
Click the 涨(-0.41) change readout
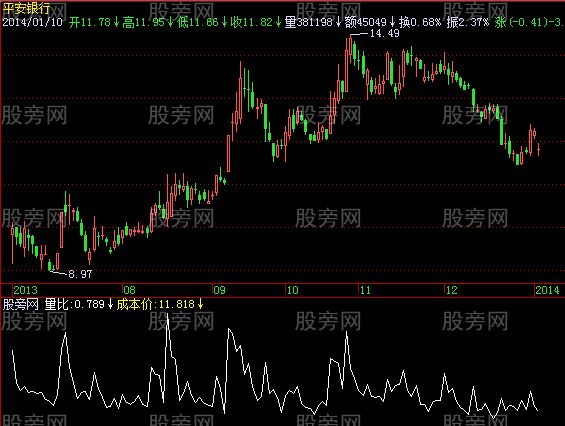pyautogui.click(x=519, y=22)
